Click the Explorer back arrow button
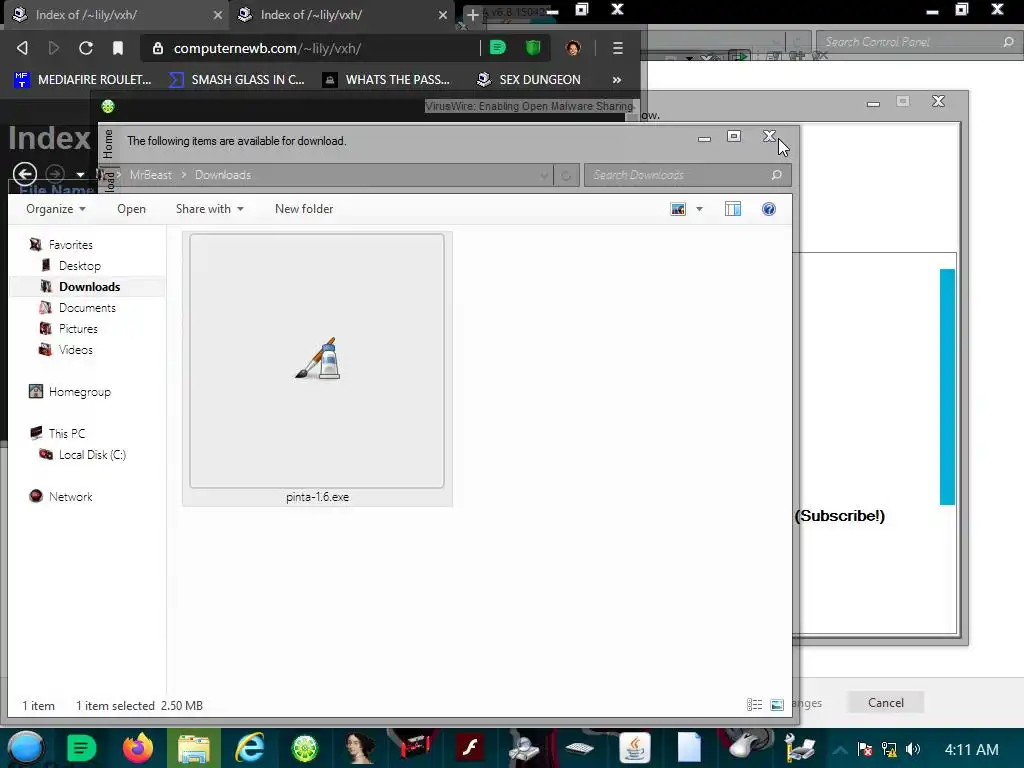 (x=25, y=174)
